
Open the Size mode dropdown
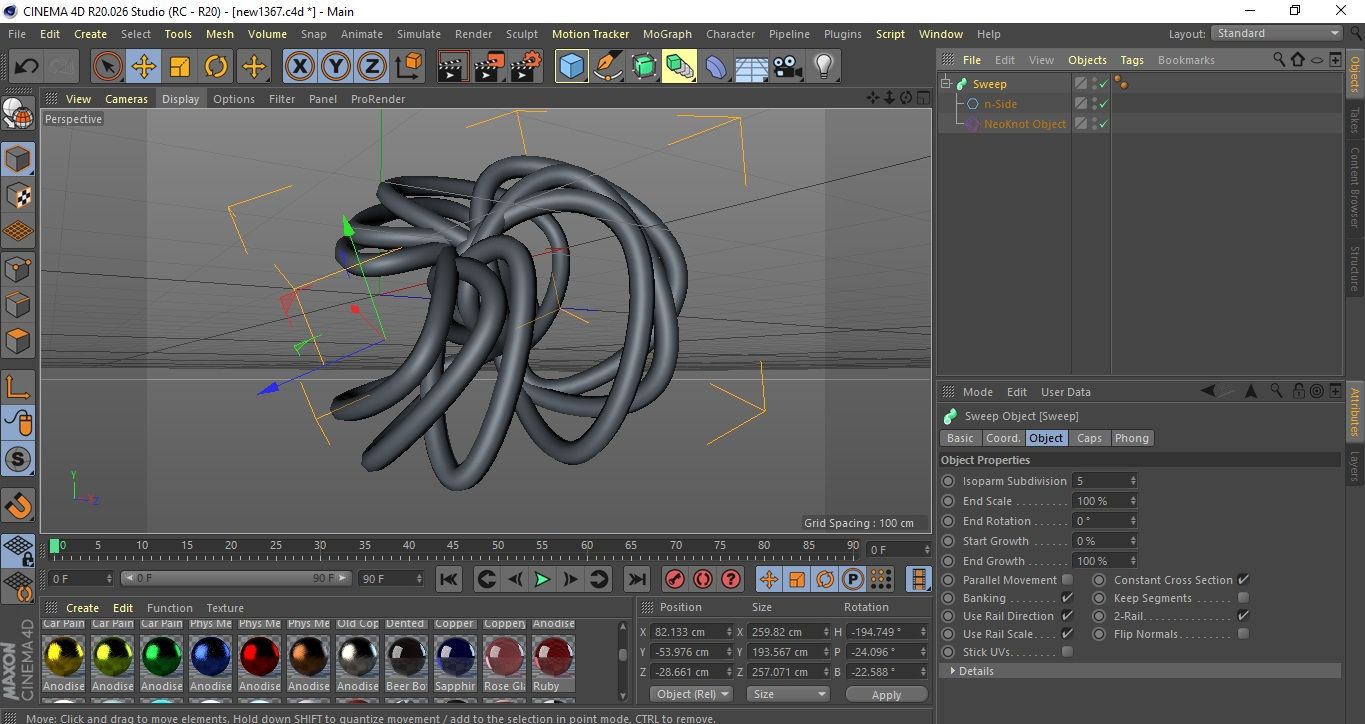(x=790, y=694)
